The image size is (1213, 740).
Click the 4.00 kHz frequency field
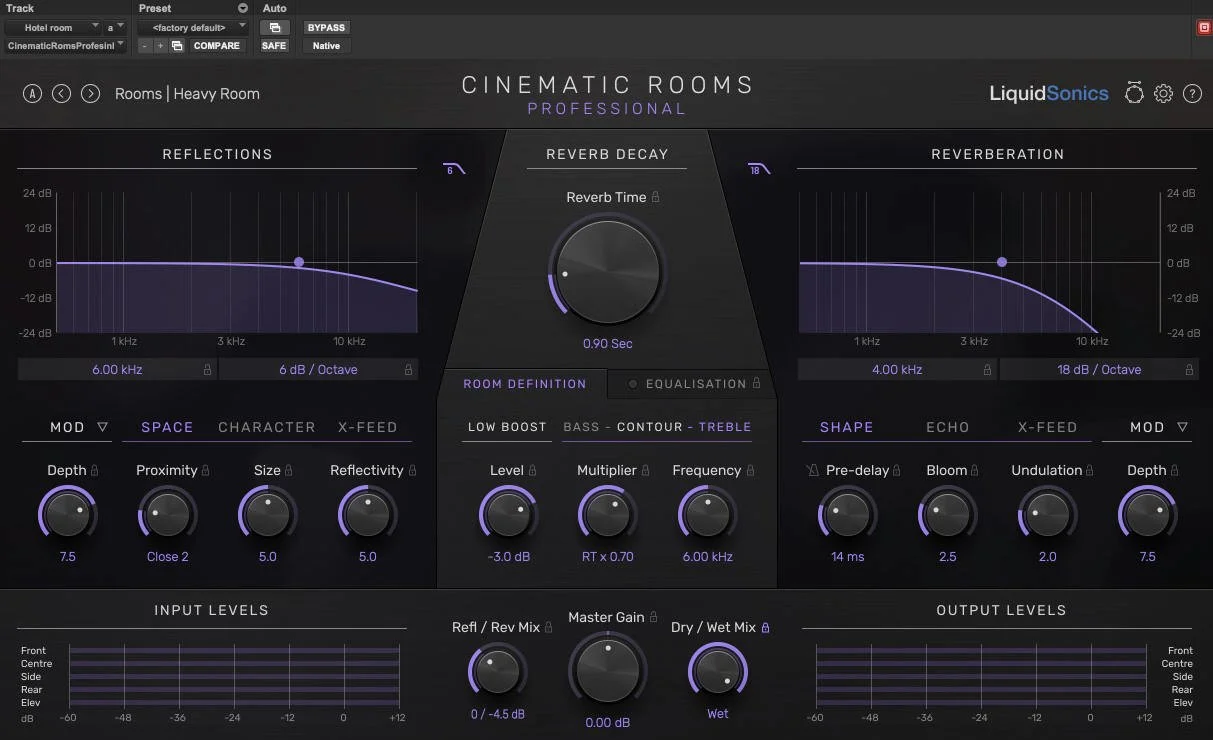897,369
